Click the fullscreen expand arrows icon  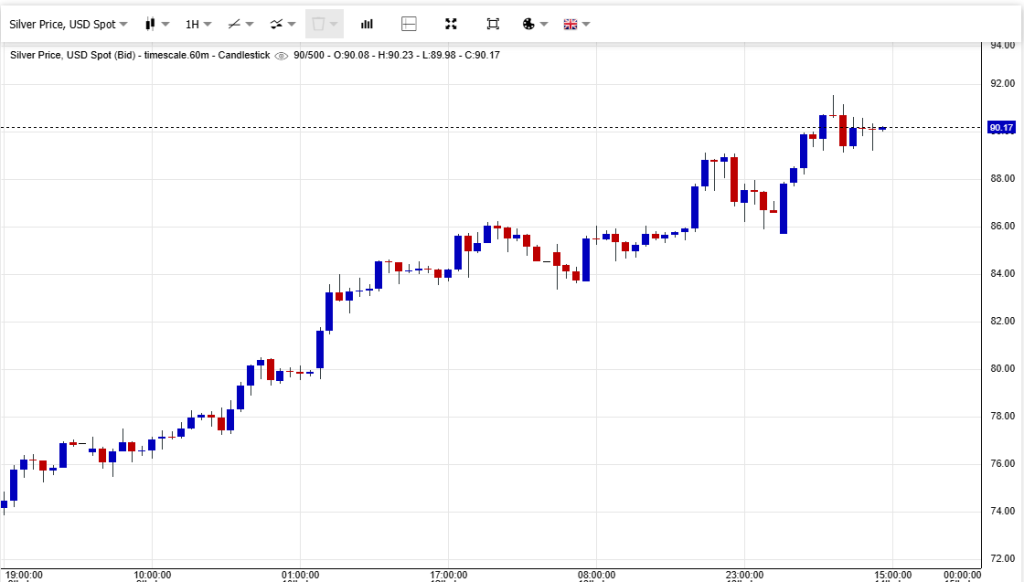point(450,23)
